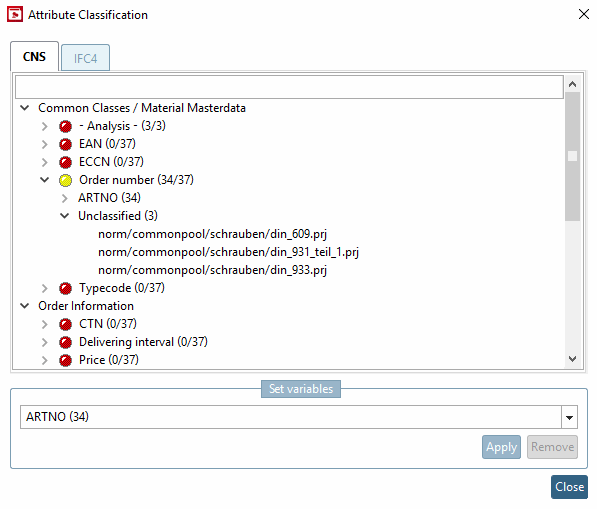Collapse Common Classes / Material Masterdata node
597x509 pixels.
coord(25,108)
